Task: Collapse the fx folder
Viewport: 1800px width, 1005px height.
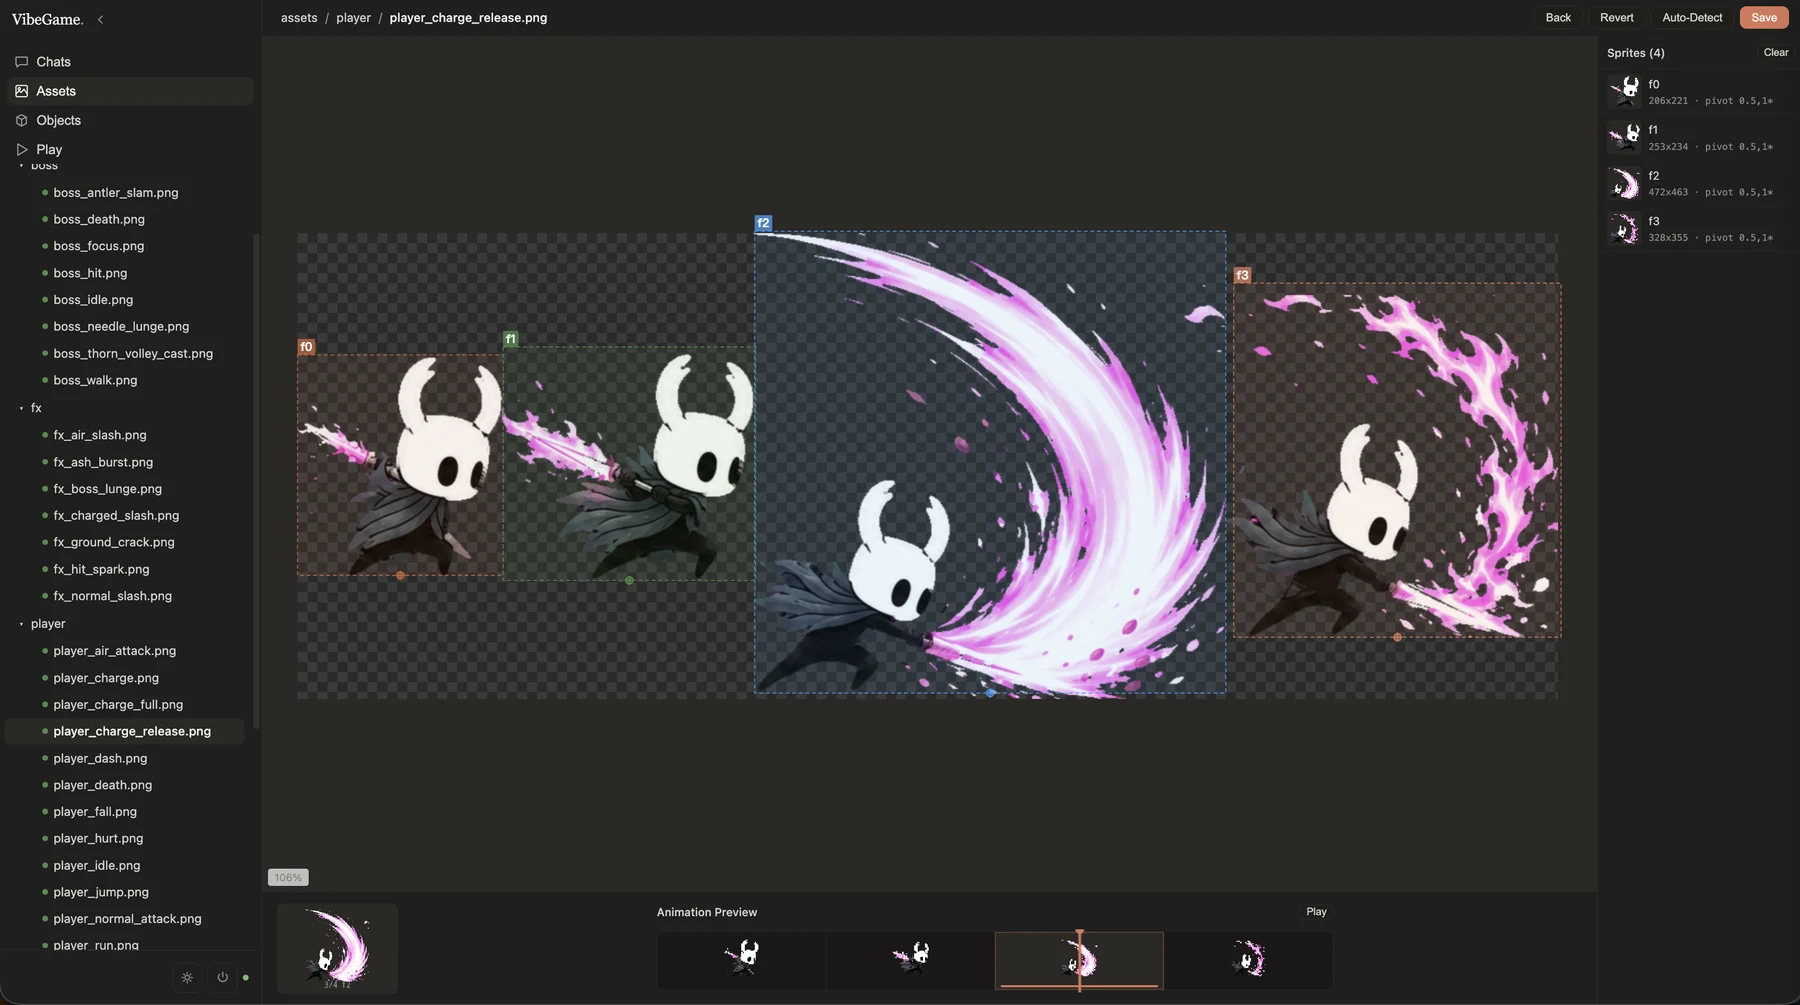Action: point(21,408)
